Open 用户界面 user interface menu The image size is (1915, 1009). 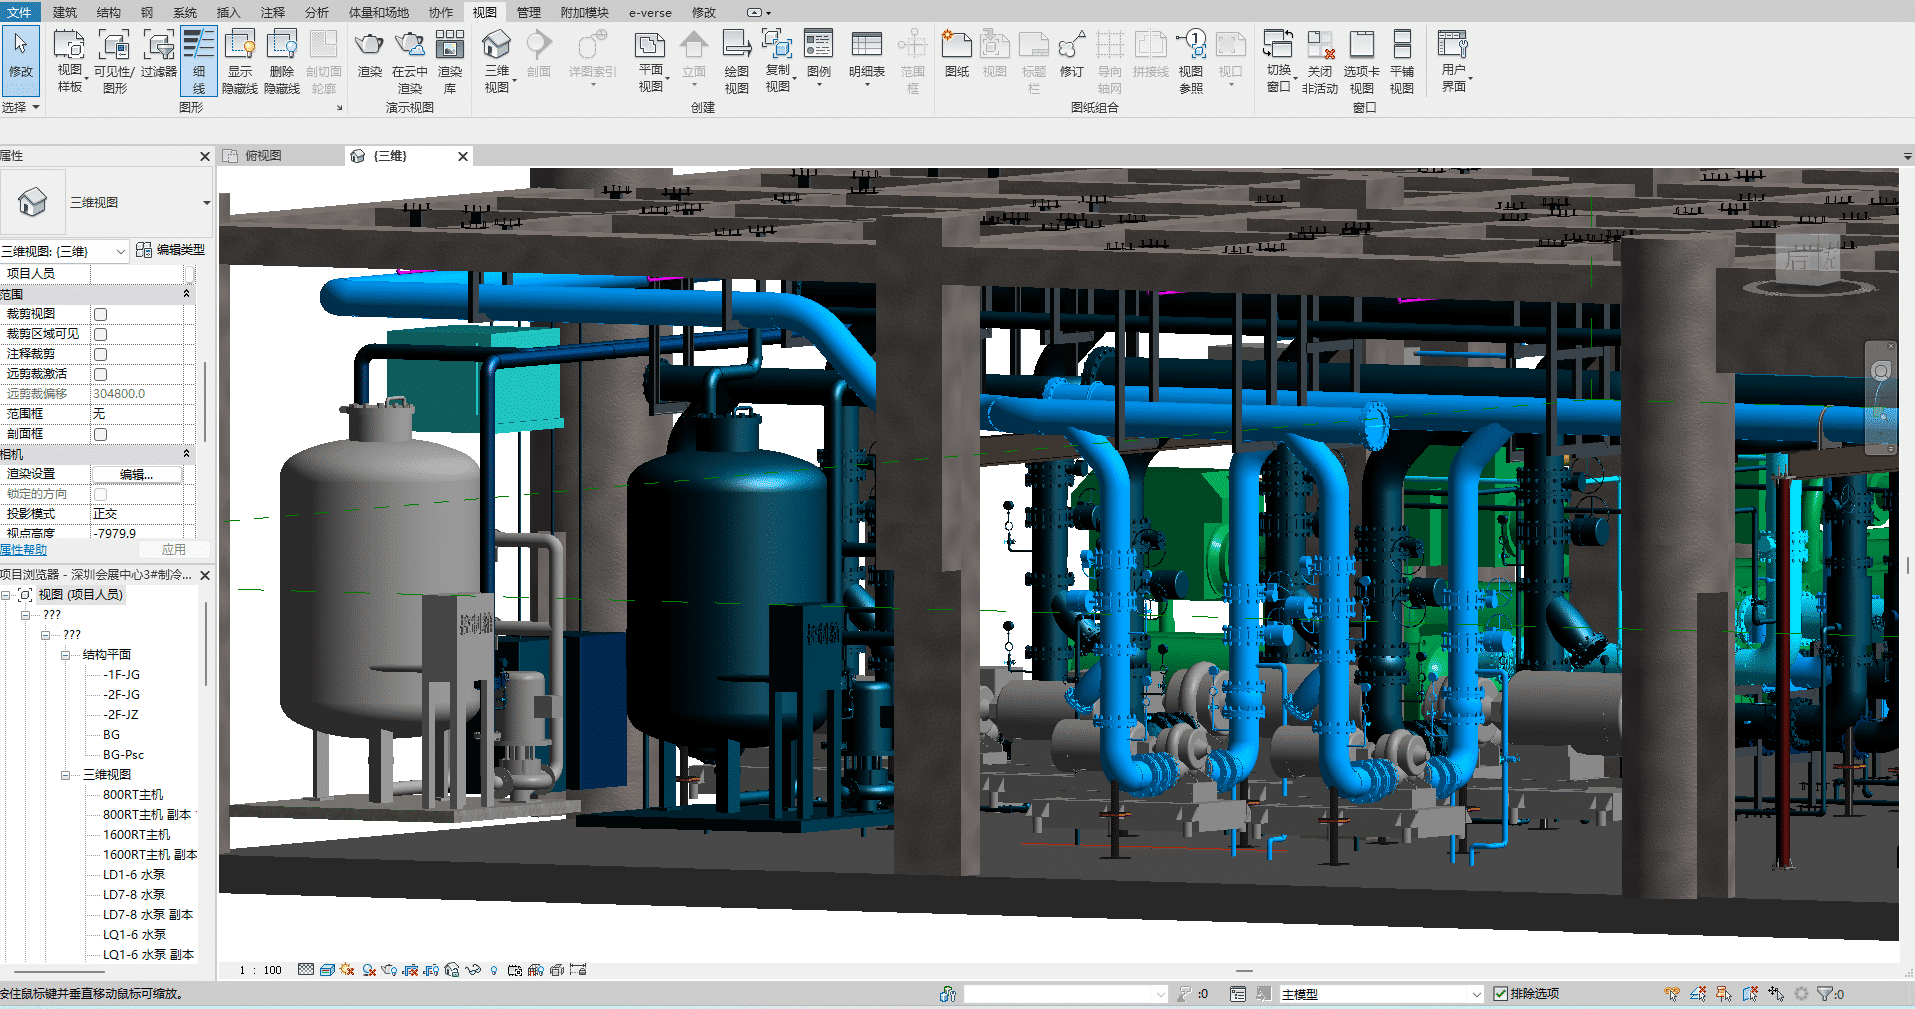pyautogui.click(x=1454, y=60)
